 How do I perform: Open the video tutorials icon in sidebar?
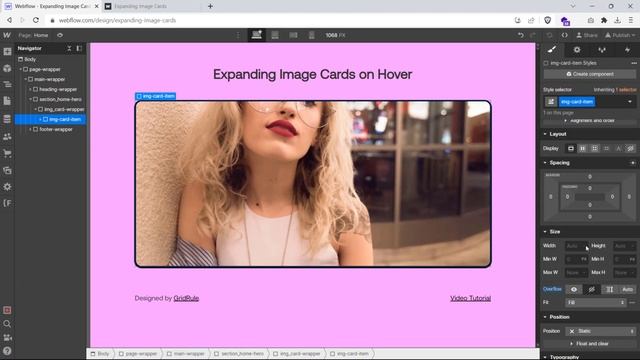click(7, 338)
